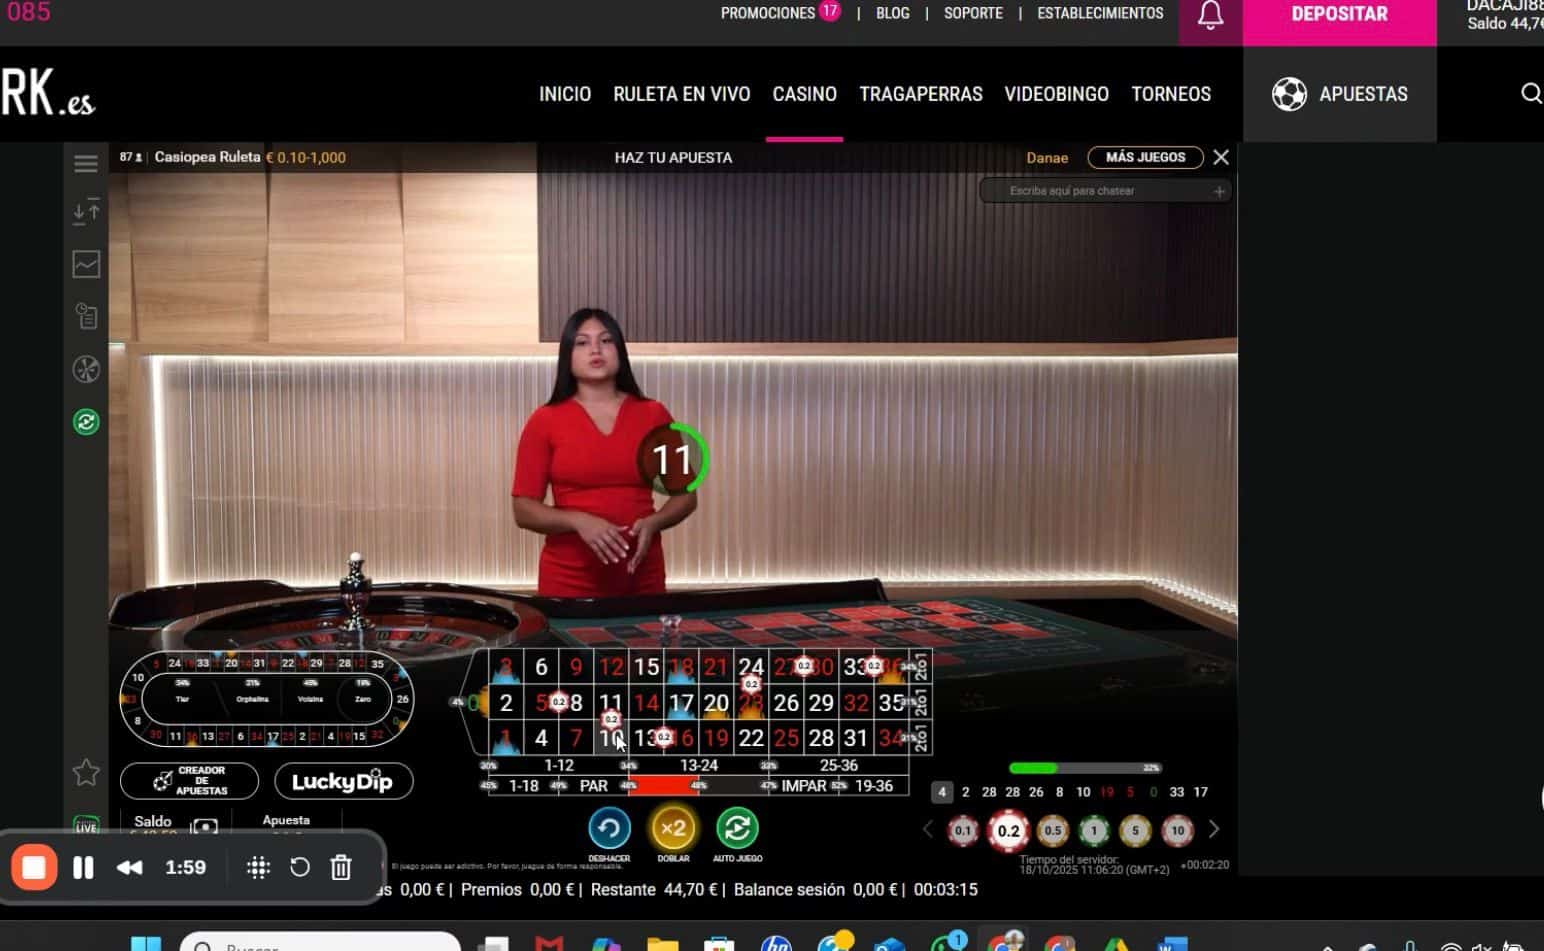The height and width of the screenshot is (951, 1544).
Task: Click the Deshacer undo button
Action: click(609, 829)
